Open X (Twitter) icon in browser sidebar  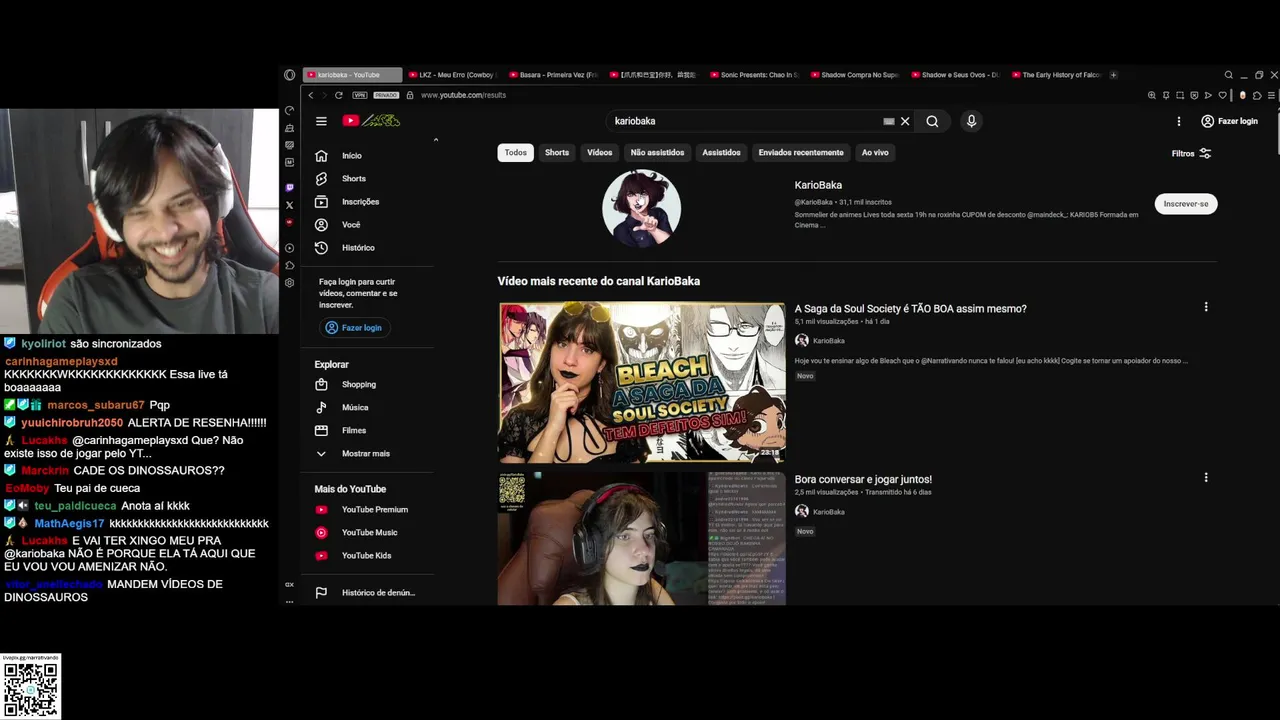[x=290, y=205]
